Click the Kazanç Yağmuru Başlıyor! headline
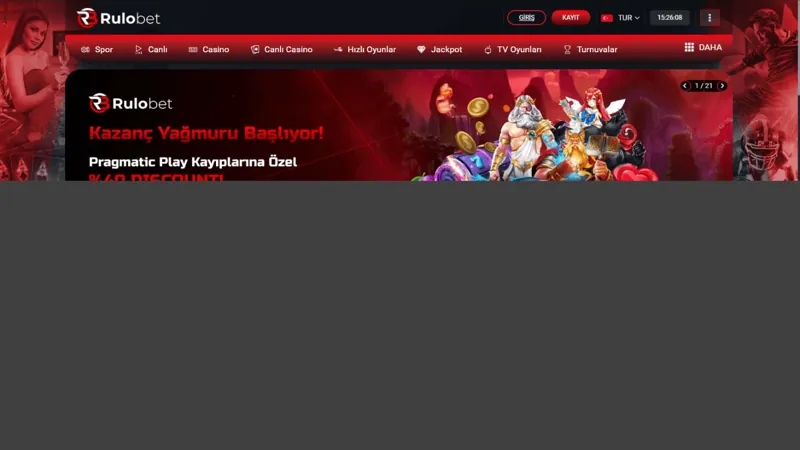Image resolution: width=800 pixels, height=450 pixels. point(206,133)
